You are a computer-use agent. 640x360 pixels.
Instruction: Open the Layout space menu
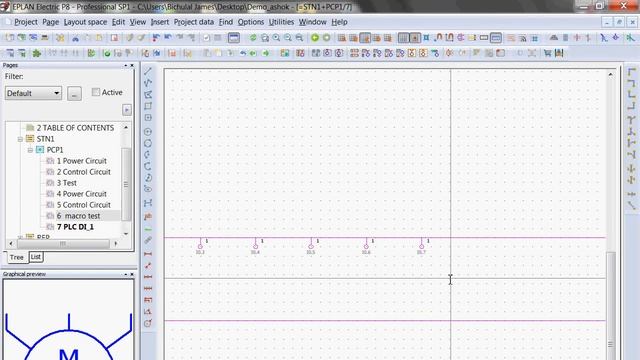(85, 22)
